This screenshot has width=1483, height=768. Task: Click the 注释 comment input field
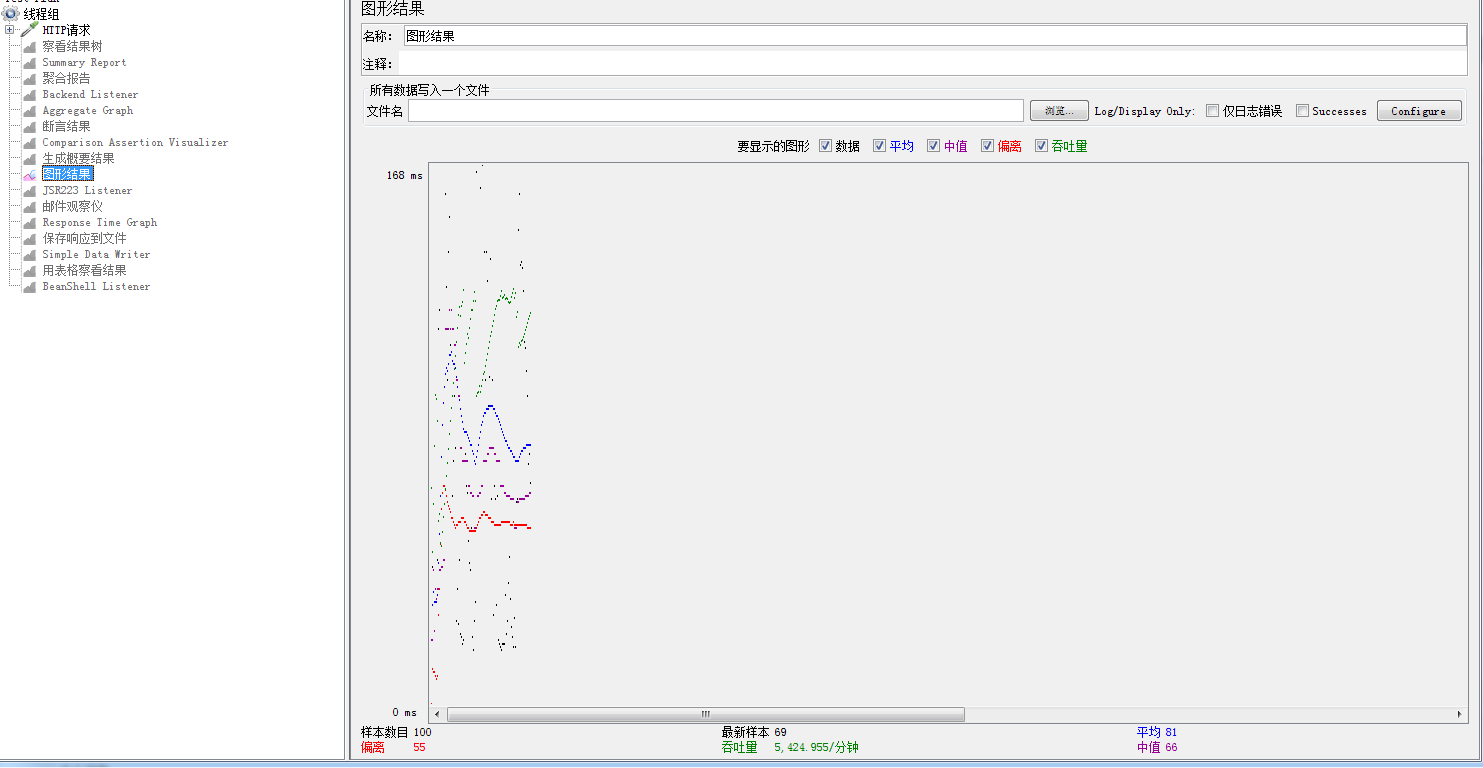tap(933, 64)
